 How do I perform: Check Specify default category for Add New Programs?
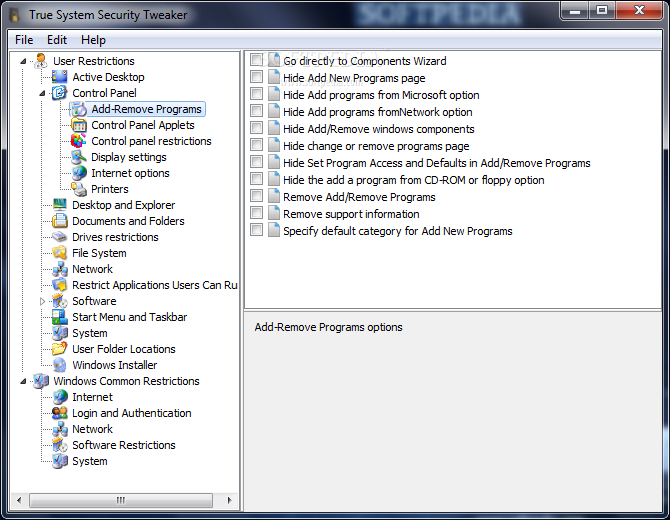[x=256, y=230]
